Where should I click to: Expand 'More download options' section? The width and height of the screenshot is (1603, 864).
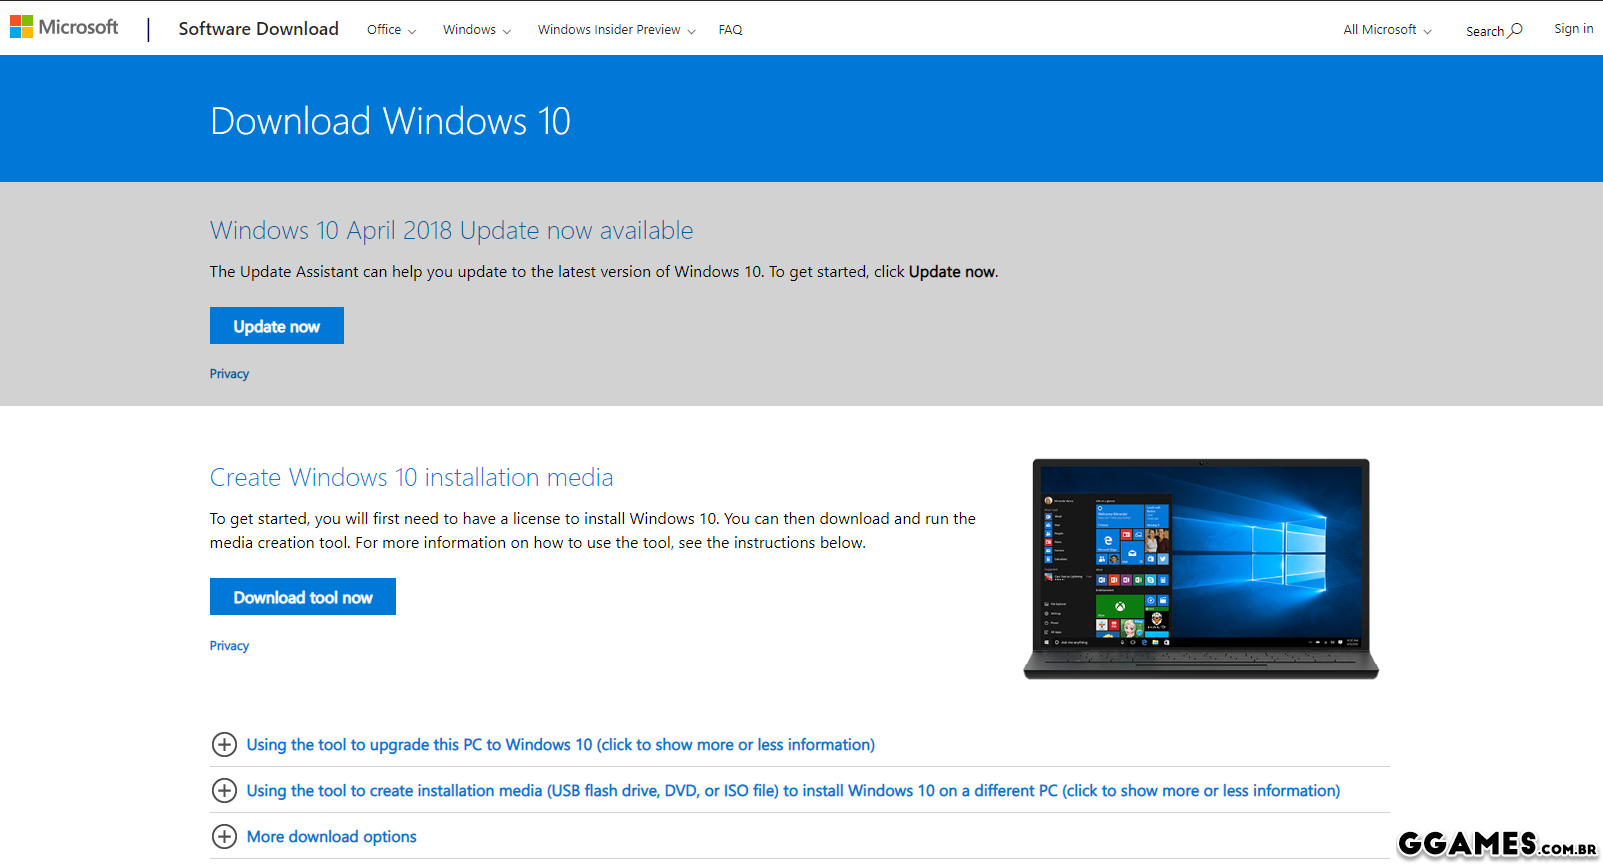tap(331, 837)
